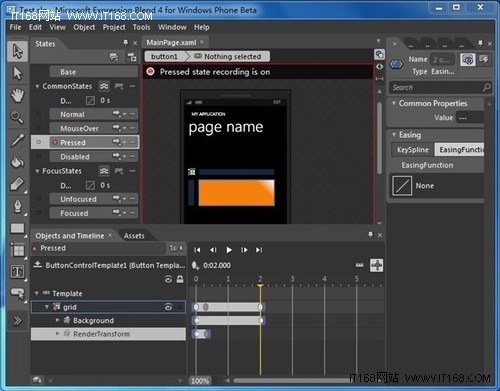
Task: Click the timeline horizontal scrollbar
Action: point(292,380)
